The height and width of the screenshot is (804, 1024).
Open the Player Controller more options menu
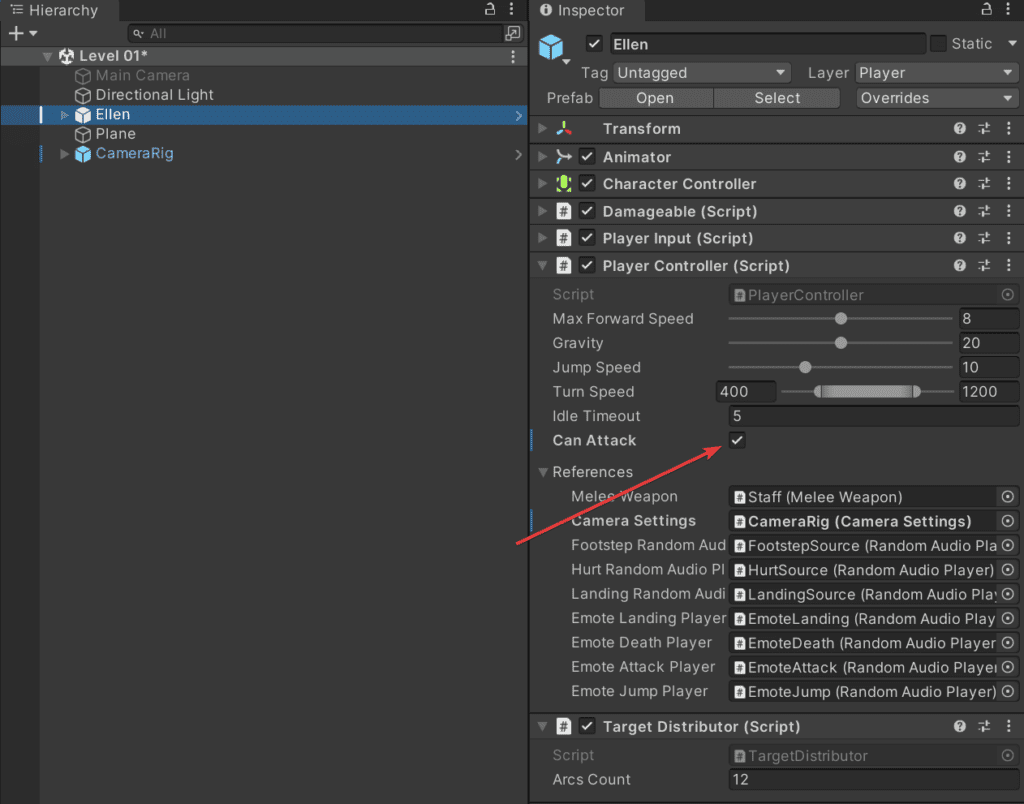tap(1009, 265)
